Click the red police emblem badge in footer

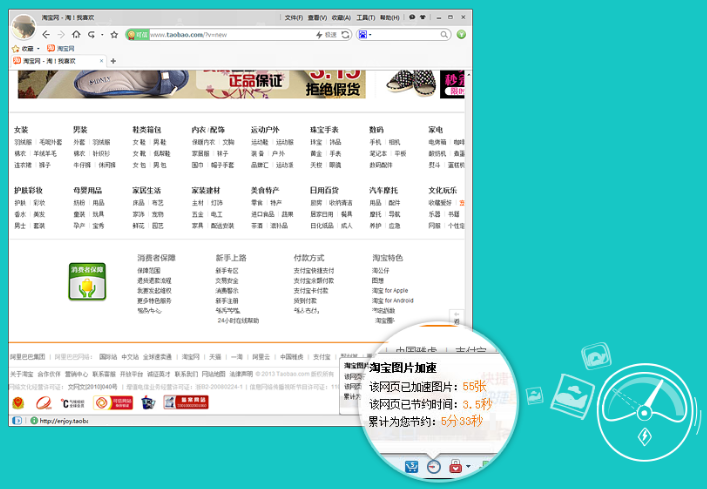click(x=18, y=402)
